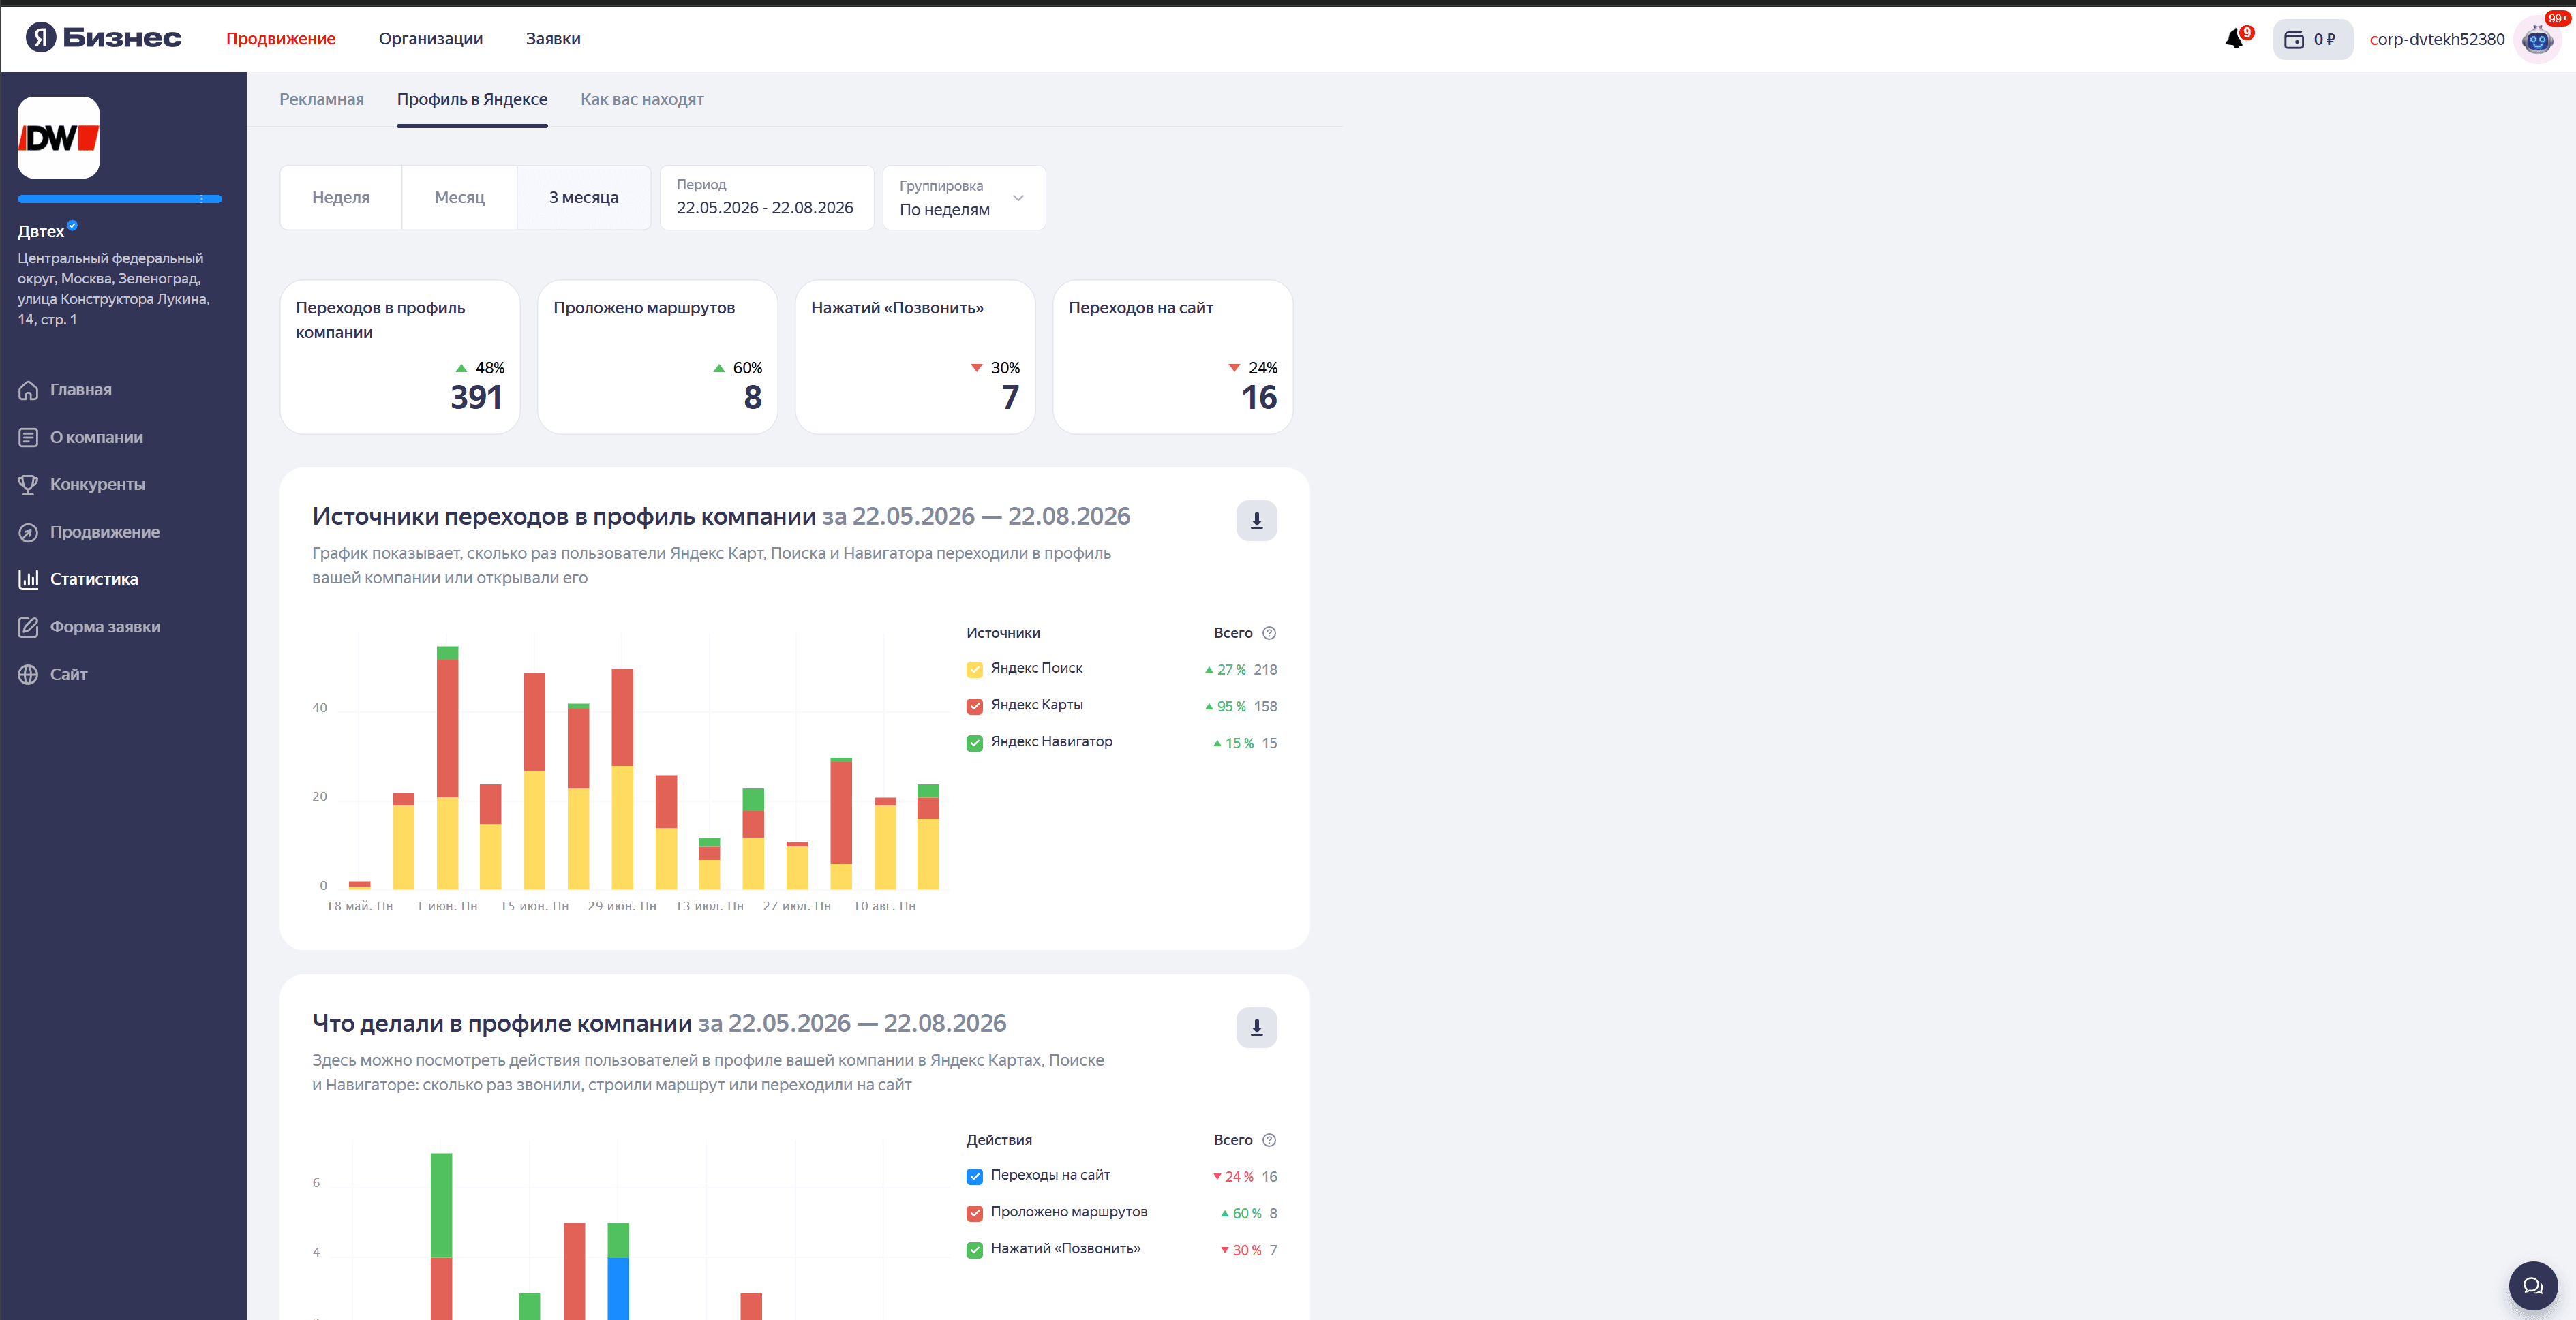This screenshot has height=1320, width=2576.
Task: Click the О компании document icon
Action: coord(28,437)
